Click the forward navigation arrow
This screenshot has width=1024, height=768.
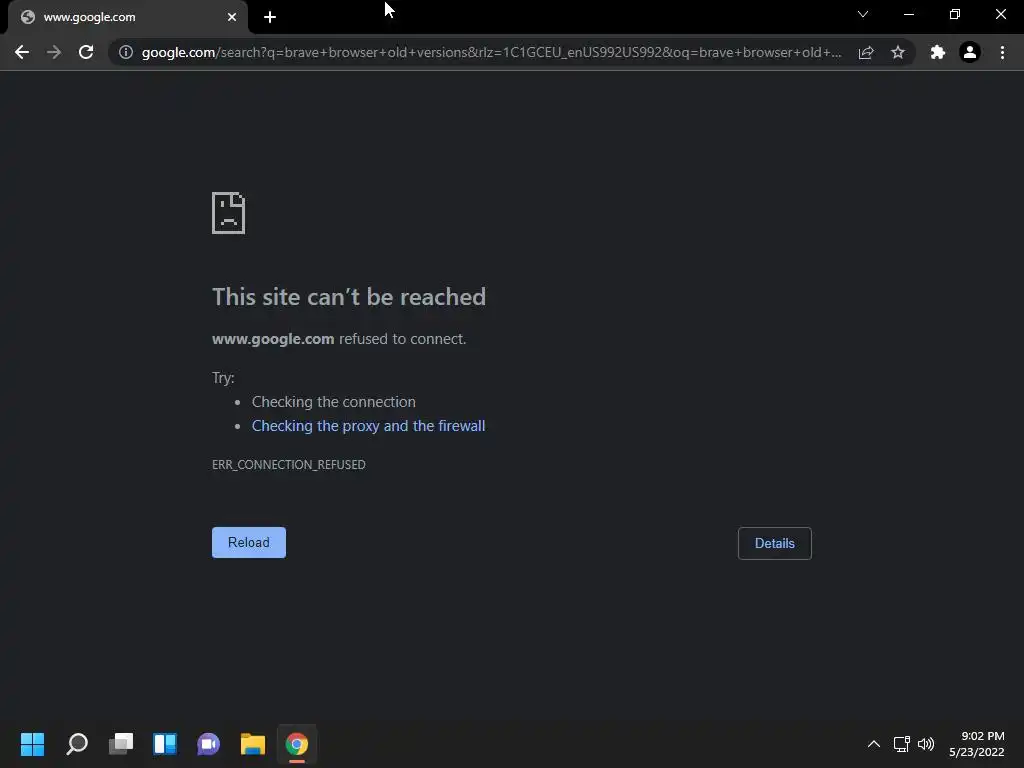[54, 52]
